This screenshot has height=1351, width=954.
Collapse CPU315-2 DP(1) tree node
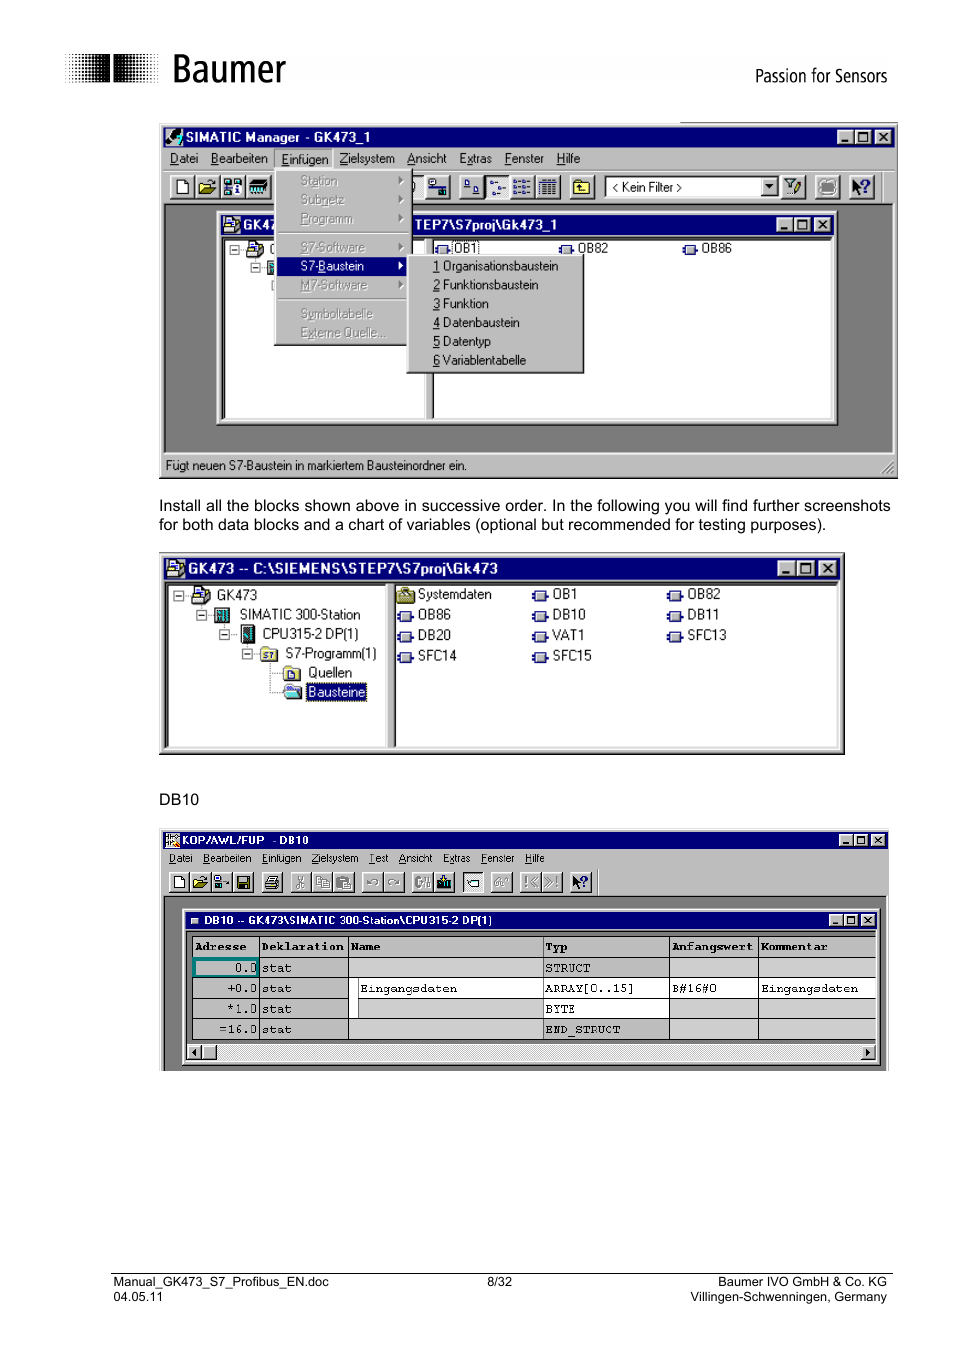click(225, 634)
